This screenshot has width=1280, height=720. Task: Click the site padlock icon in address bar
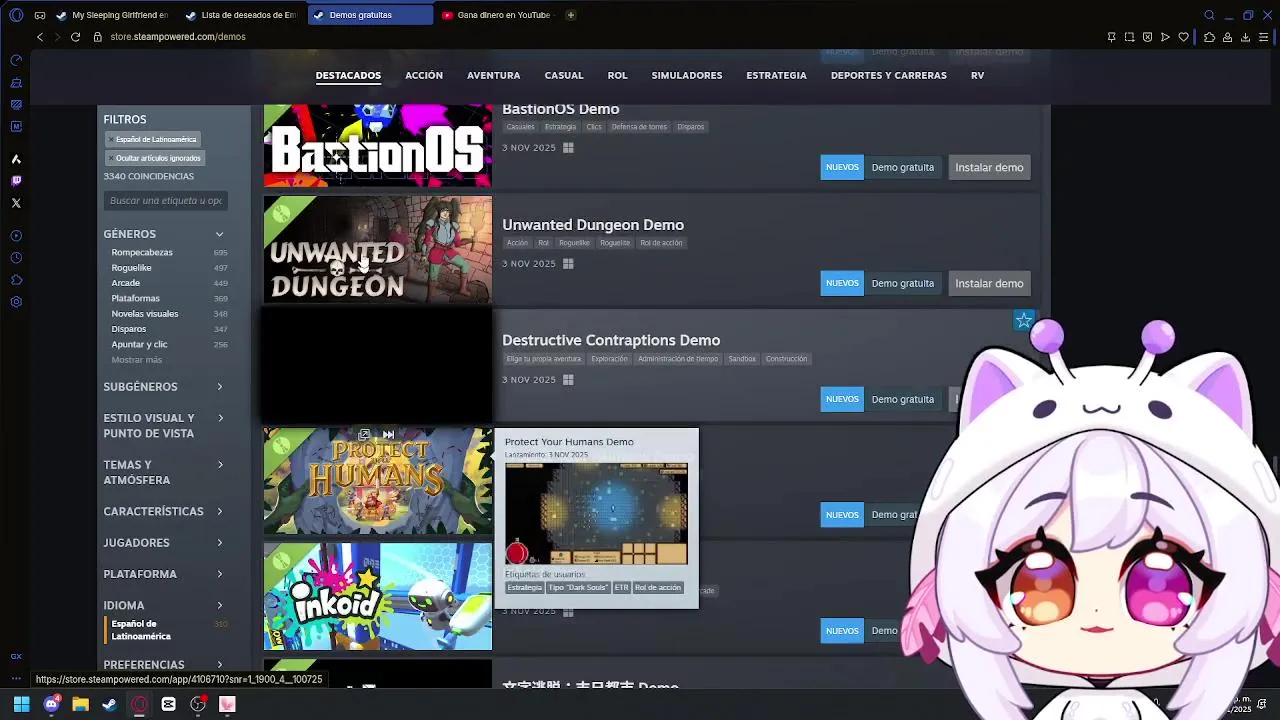(98, 37)
